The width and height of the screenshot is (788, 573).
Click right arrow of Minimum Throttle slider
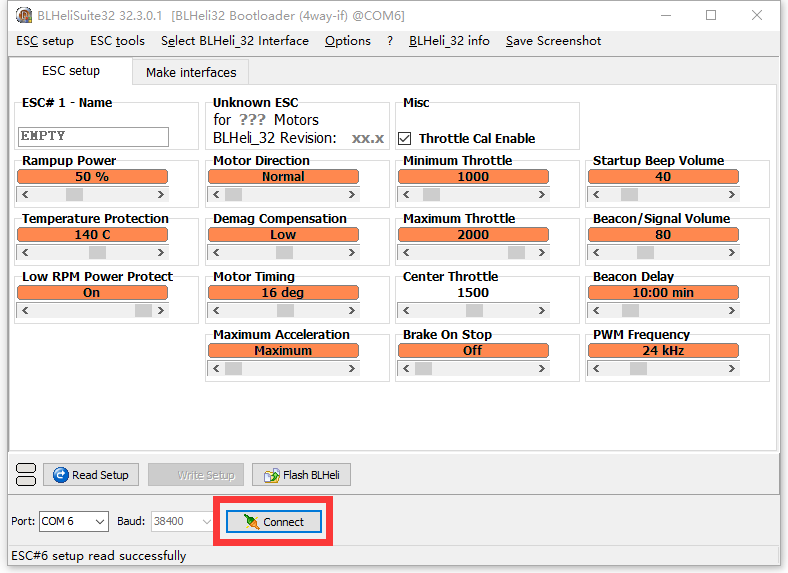click(542, 195)
